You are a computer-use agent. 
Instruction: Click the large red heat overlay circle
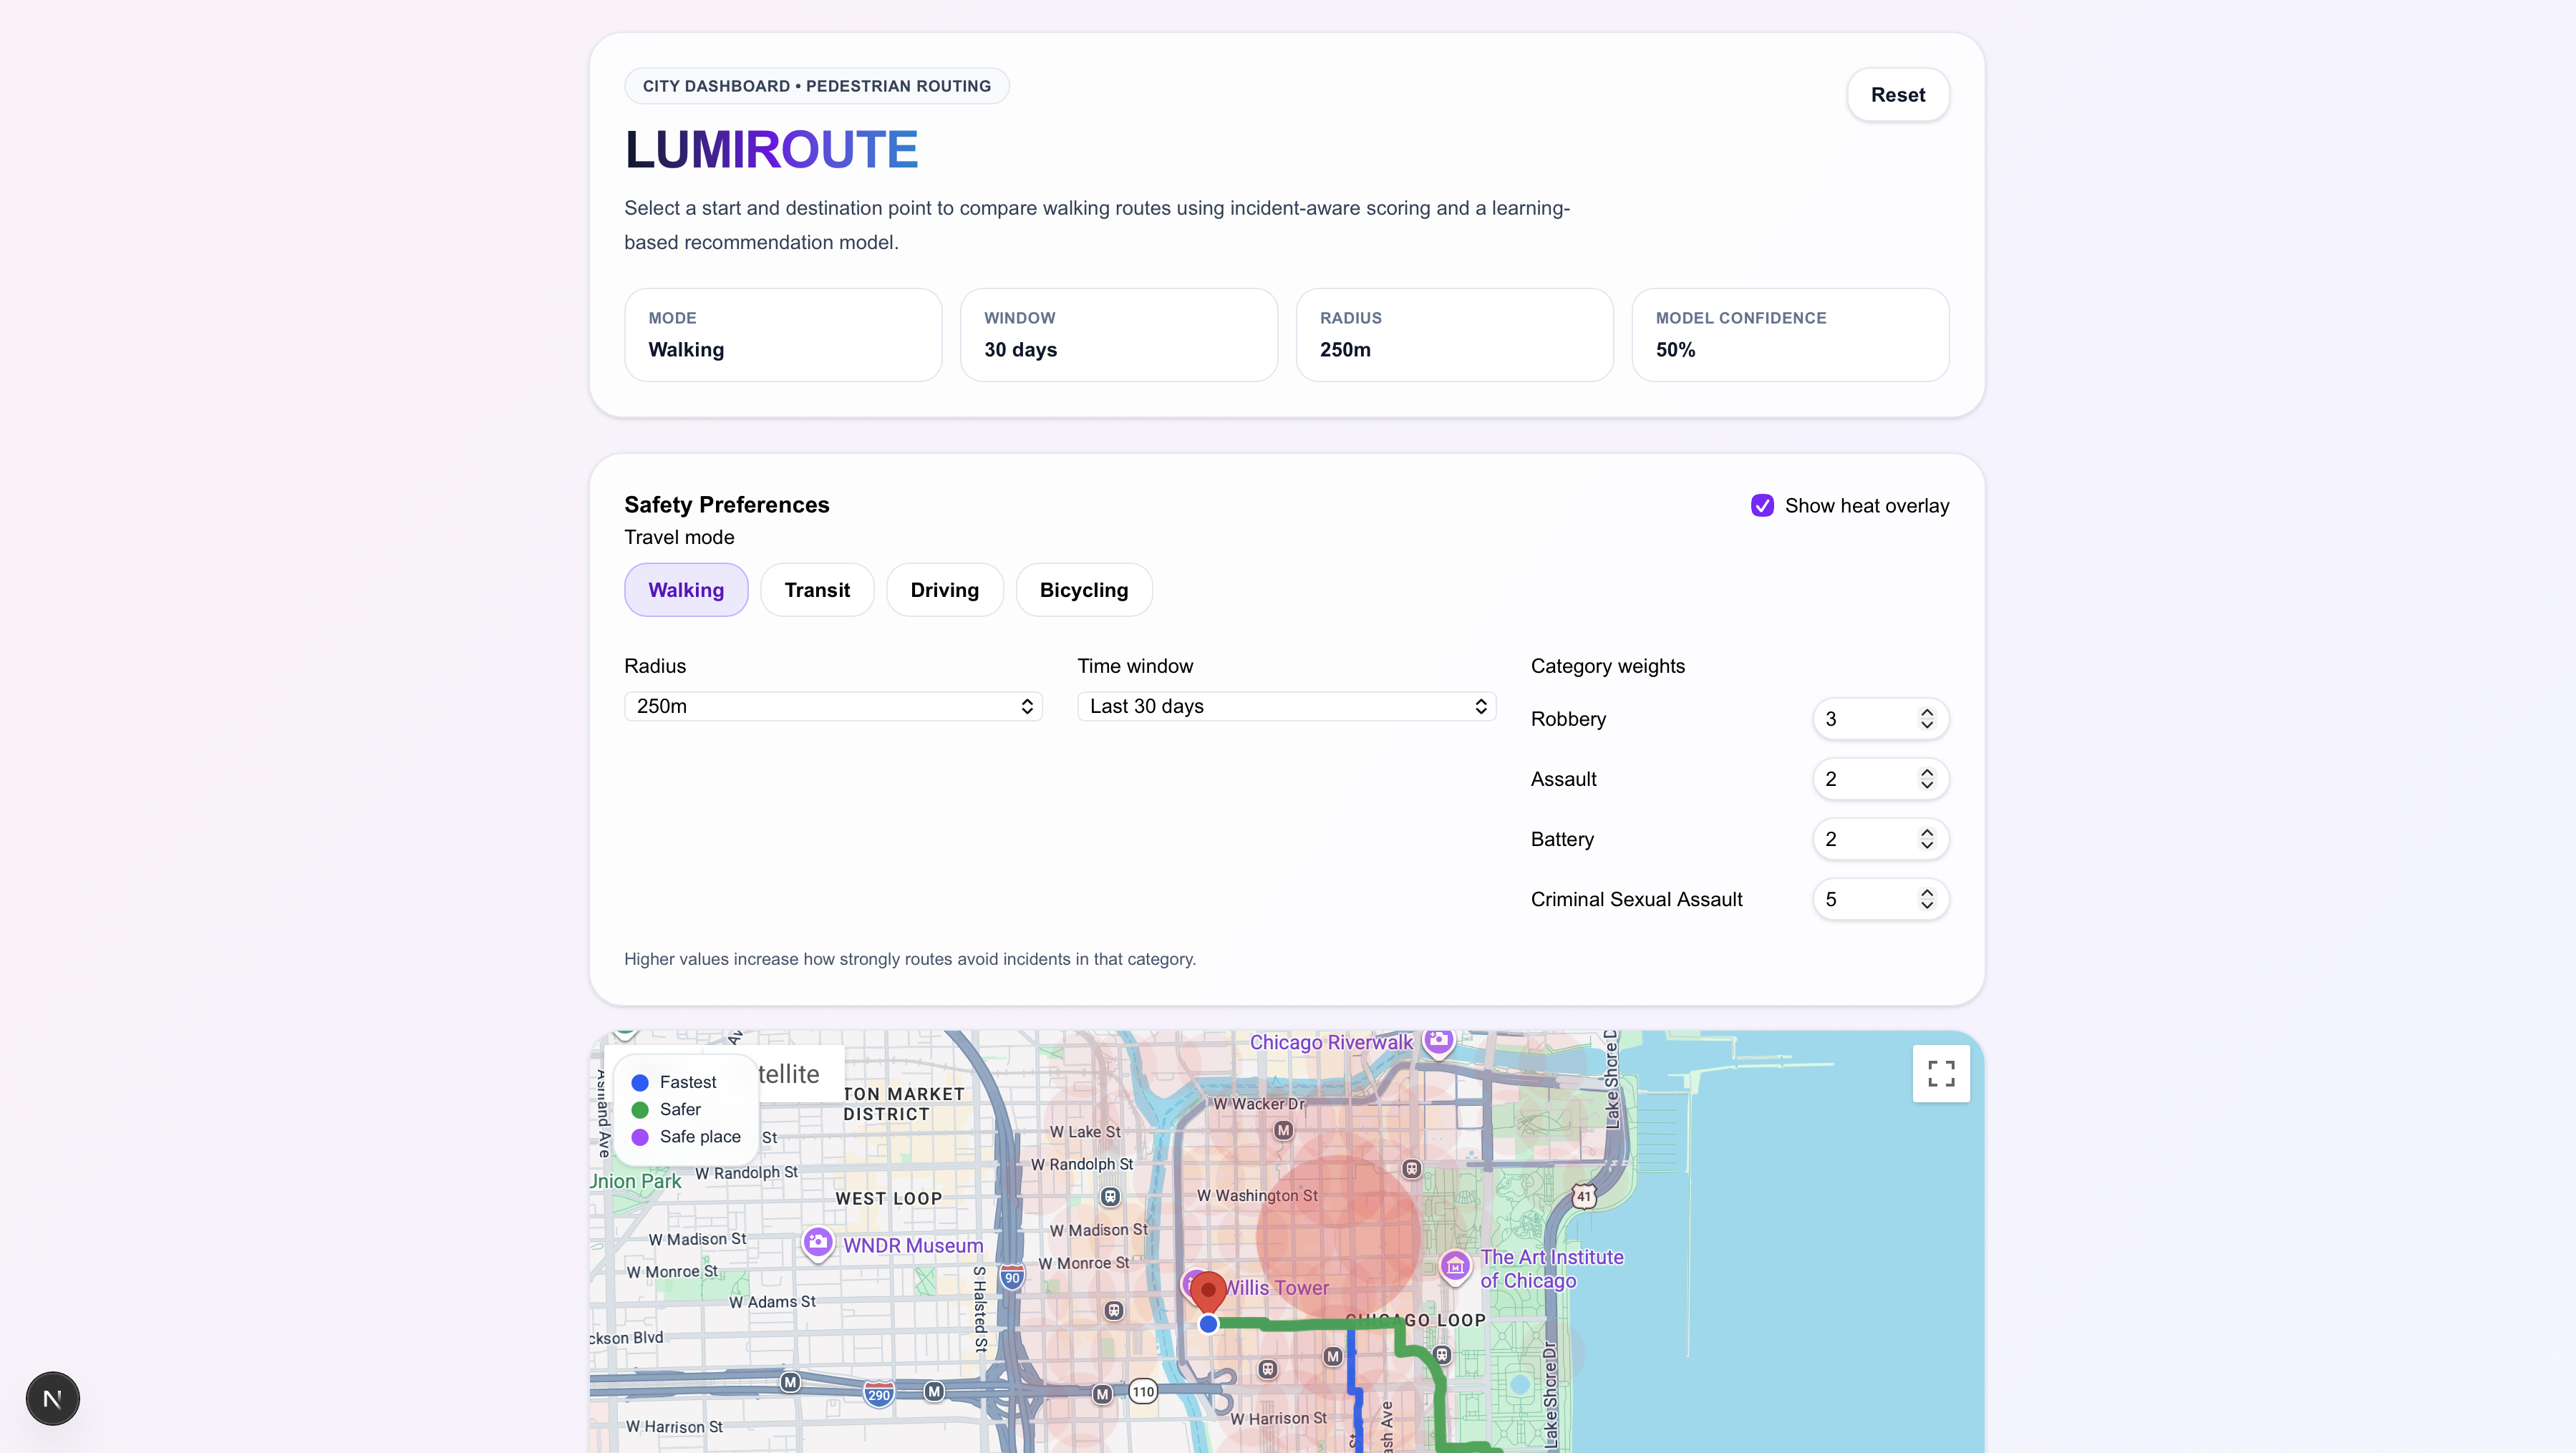tap(1338, 1235)
